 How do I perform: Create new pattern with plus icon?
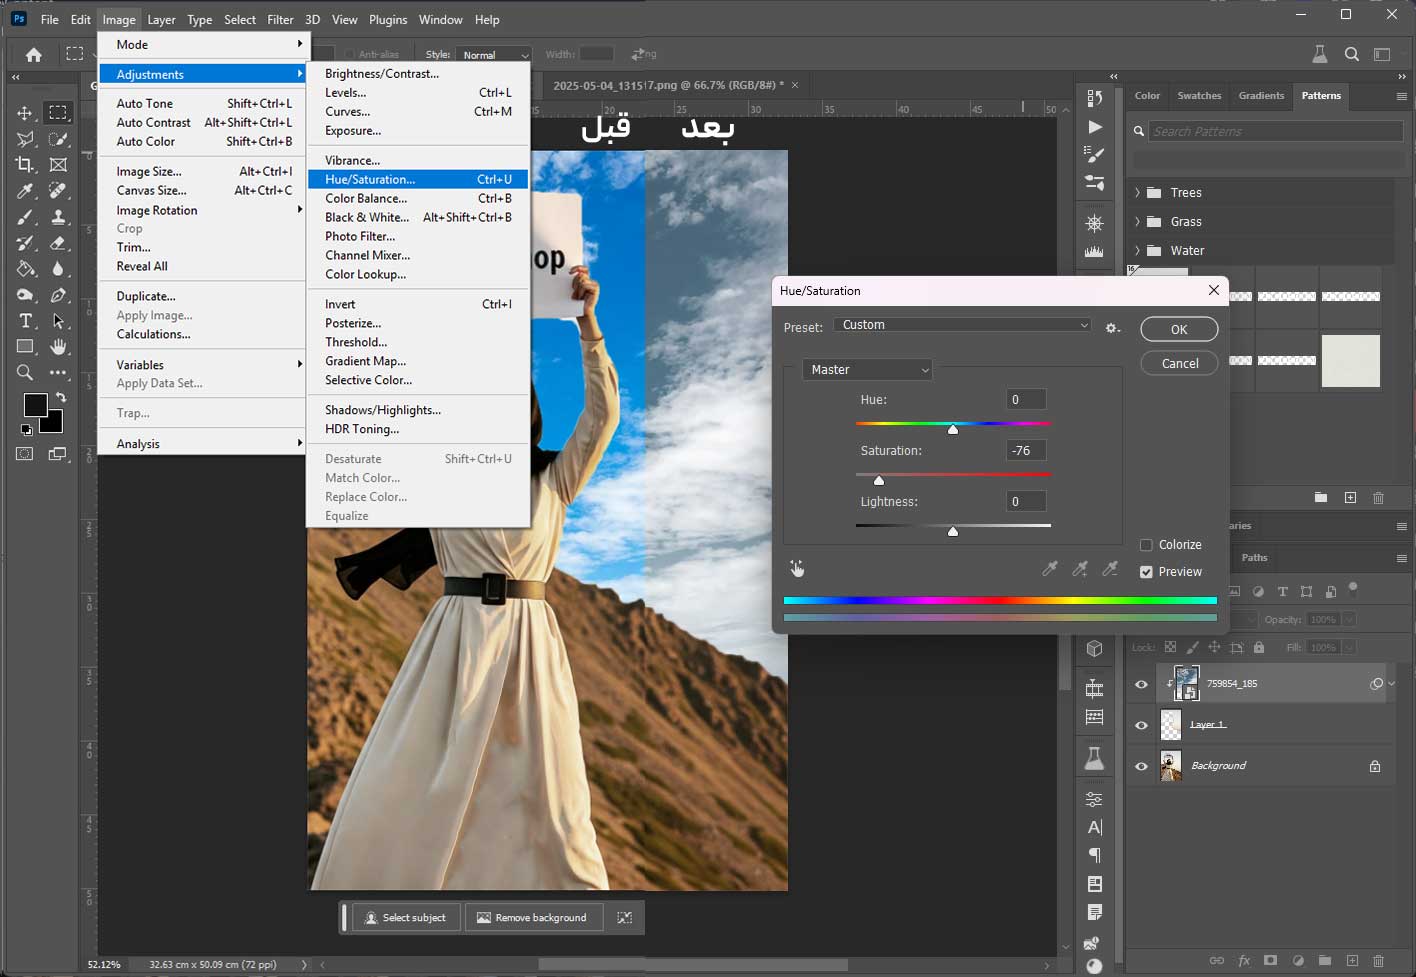[x=1350, y=497]
